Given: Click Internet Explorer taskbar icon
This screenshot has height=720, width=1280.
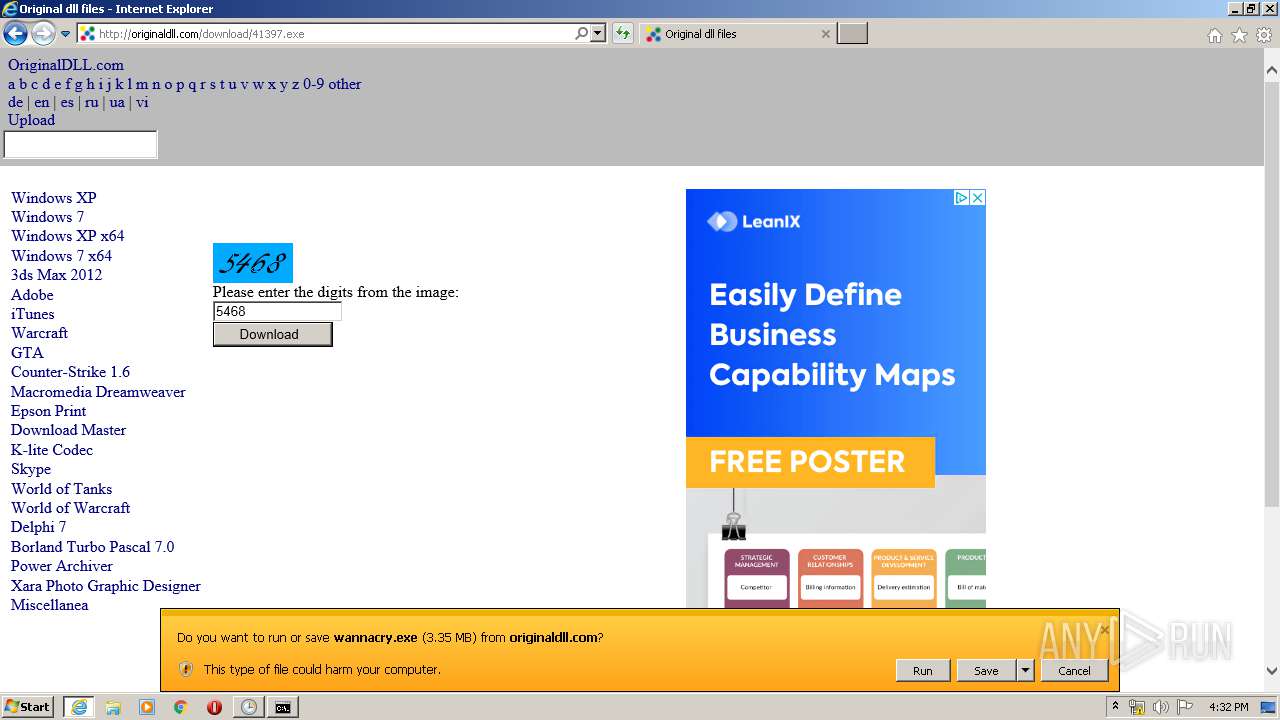Looking at the screenshot, I should 79,707.
